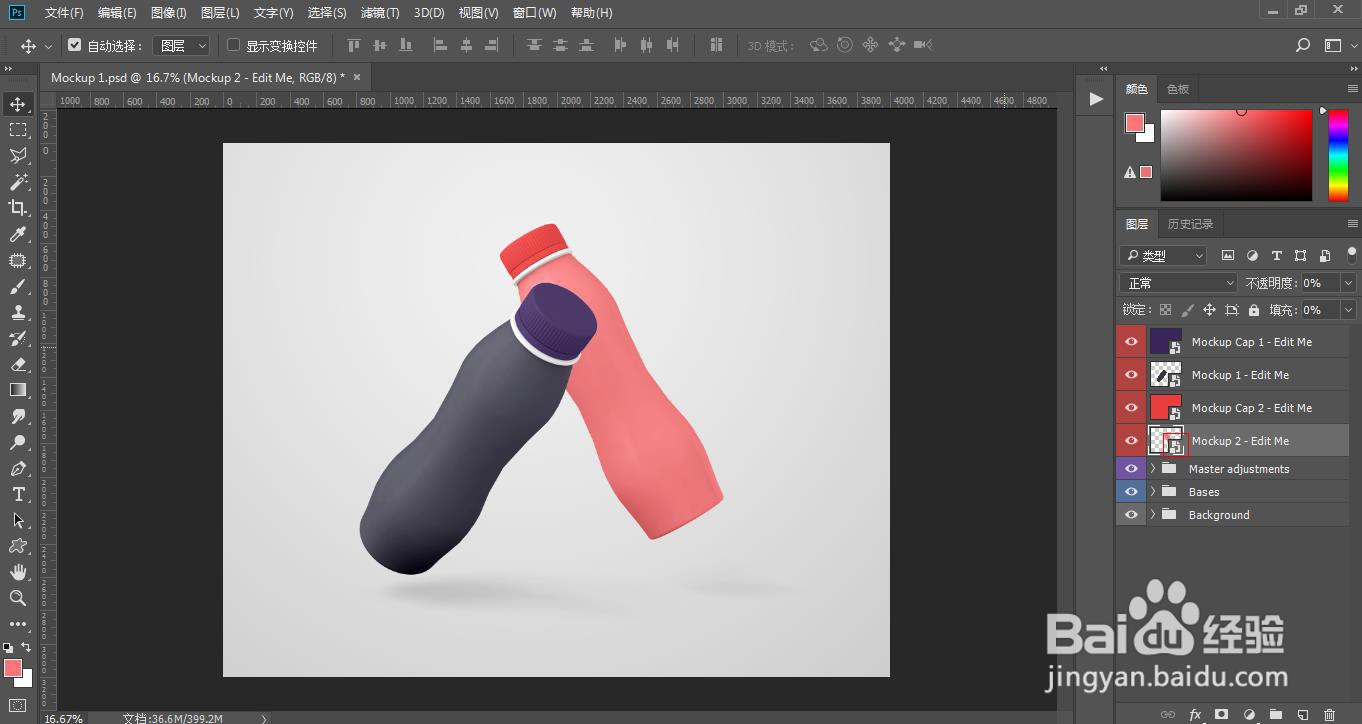
Task: Open the filter (滤镜) menu
Action: (x=380, y=13)
